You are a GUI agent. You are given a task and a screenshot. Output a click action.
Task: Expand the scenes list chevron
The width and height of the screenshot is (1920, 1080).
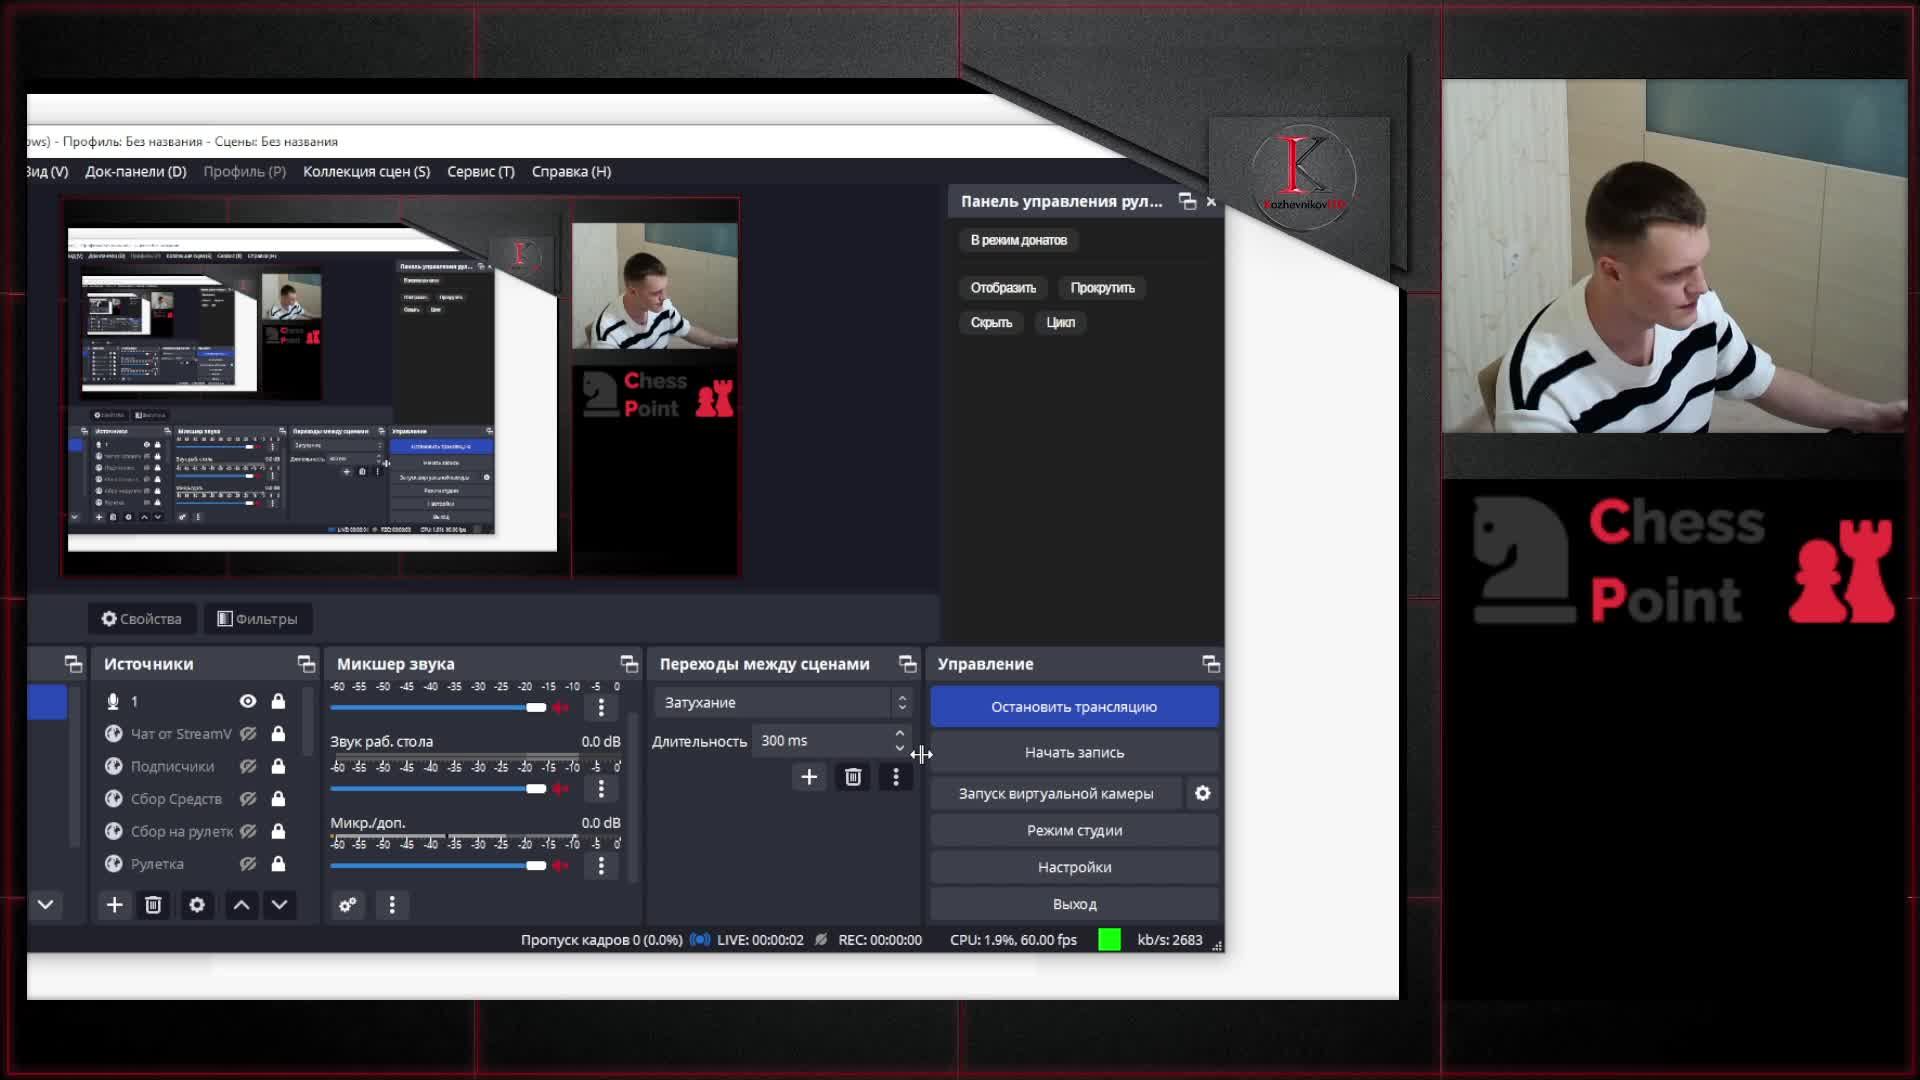point(46,905)
